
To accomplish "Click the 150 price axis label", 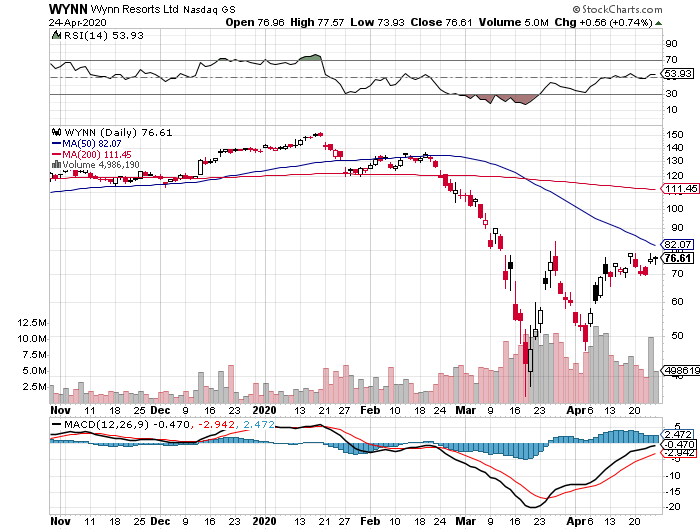I will 674,134.
